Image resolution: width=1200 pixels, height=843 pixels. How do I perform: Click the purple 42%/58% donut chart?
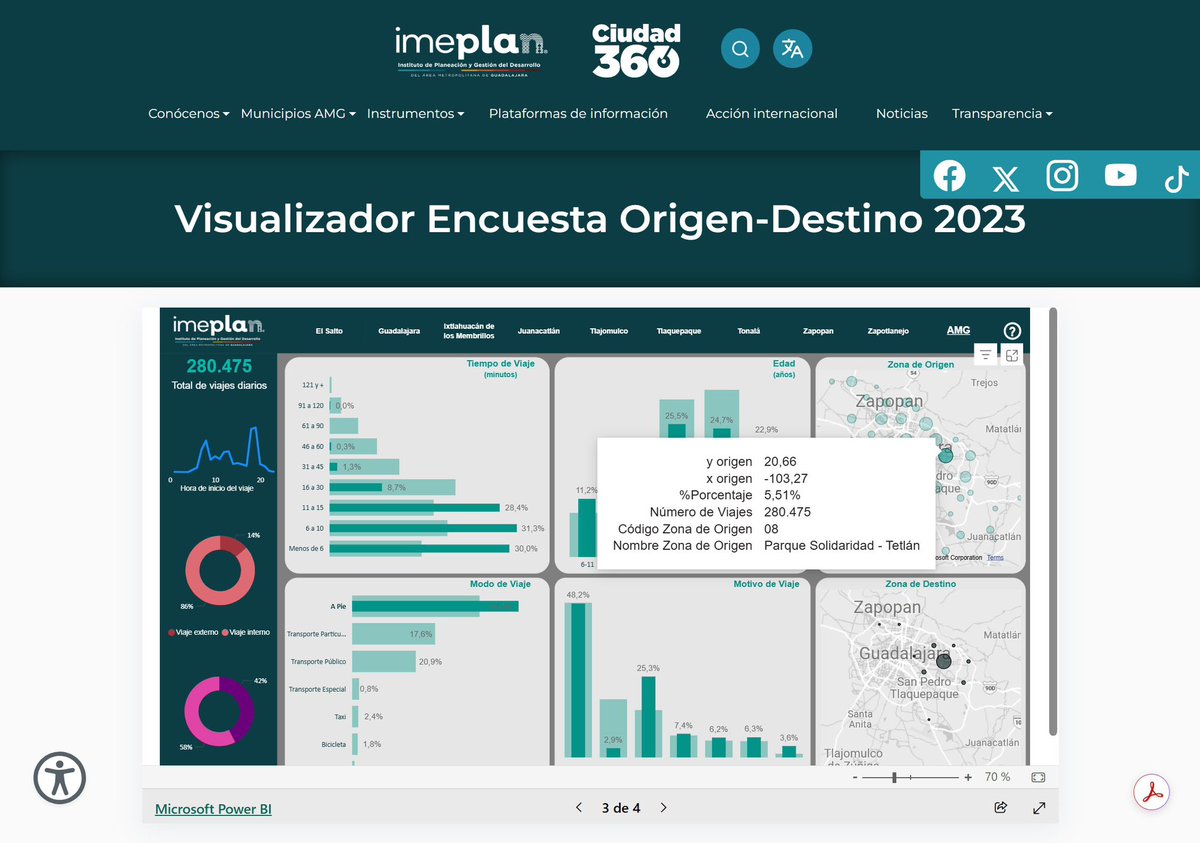217,711
